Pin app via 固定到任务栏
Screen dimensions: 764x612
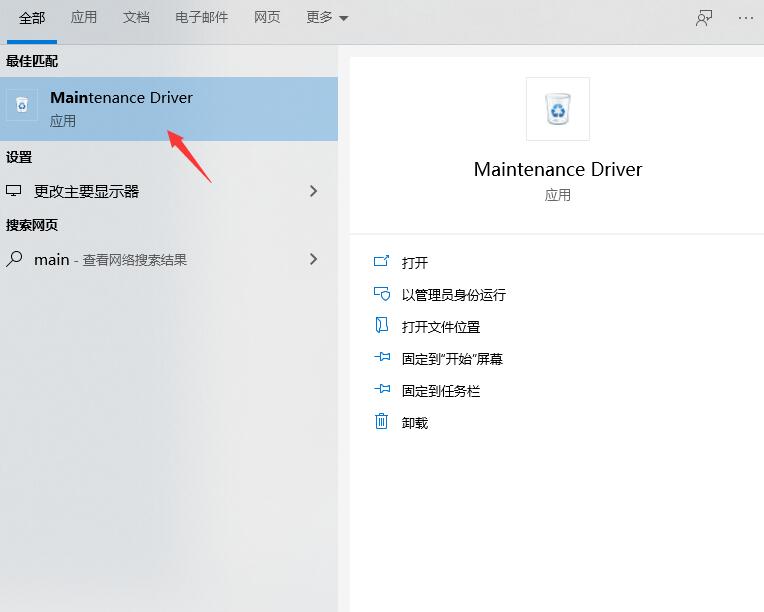(440, 391)
